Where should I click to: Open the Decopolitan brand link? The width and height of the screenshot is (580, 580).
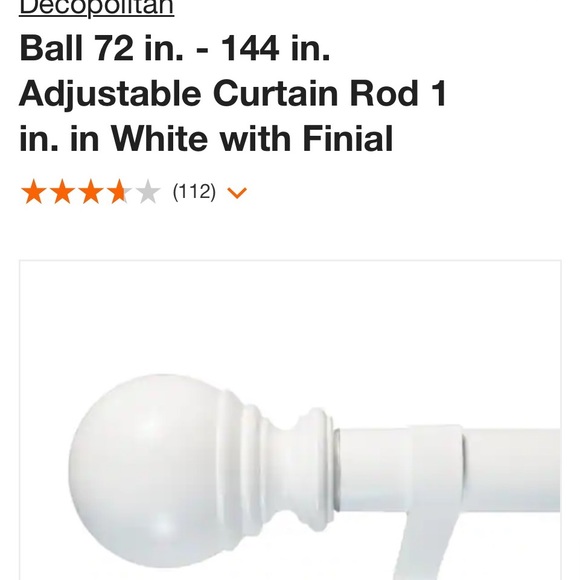97,7
